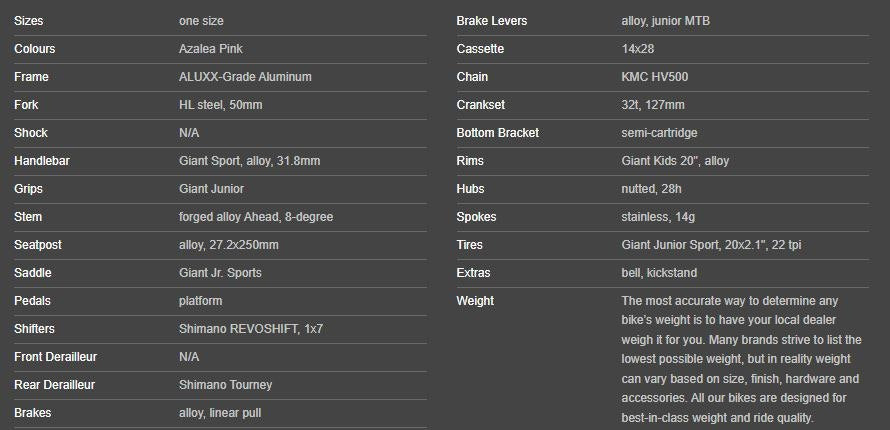Select the Giant Kids 20" rims value
This screenshot has width=890, height=430.
(675, 161)
